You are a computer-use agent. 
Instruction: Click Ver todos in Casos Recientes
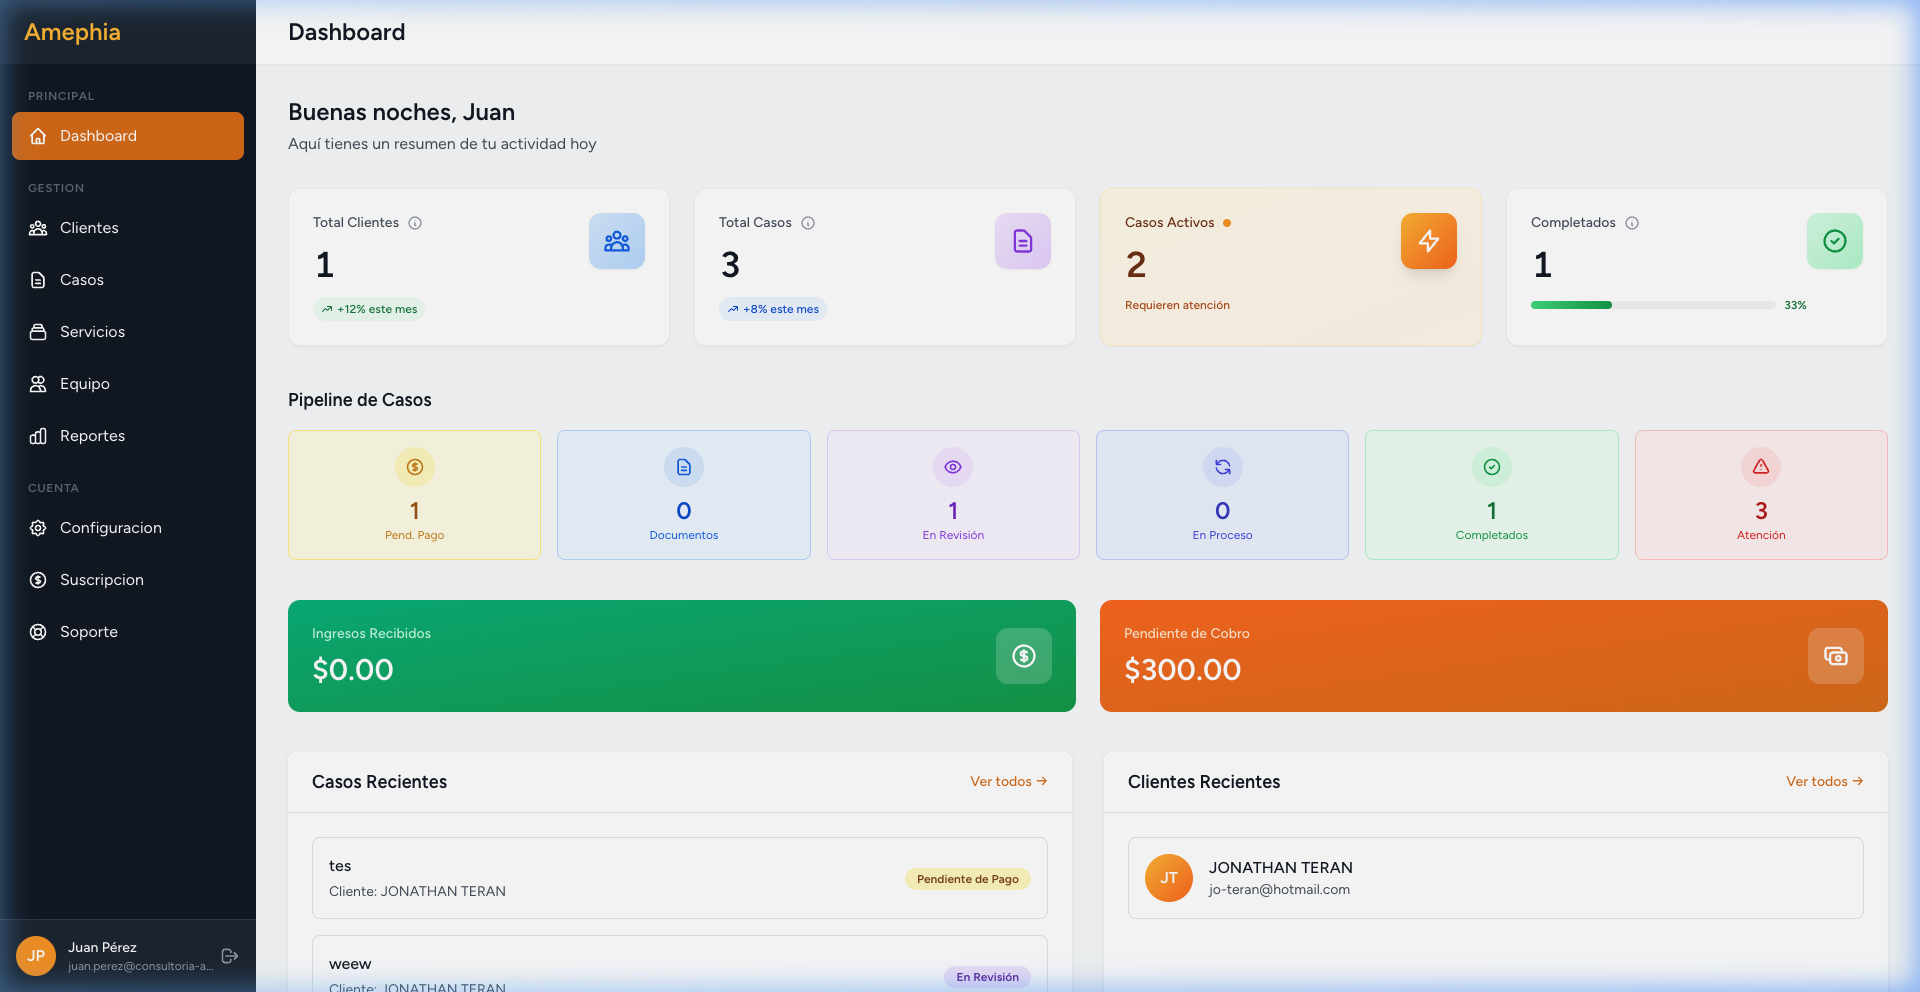click(1009, 782)
